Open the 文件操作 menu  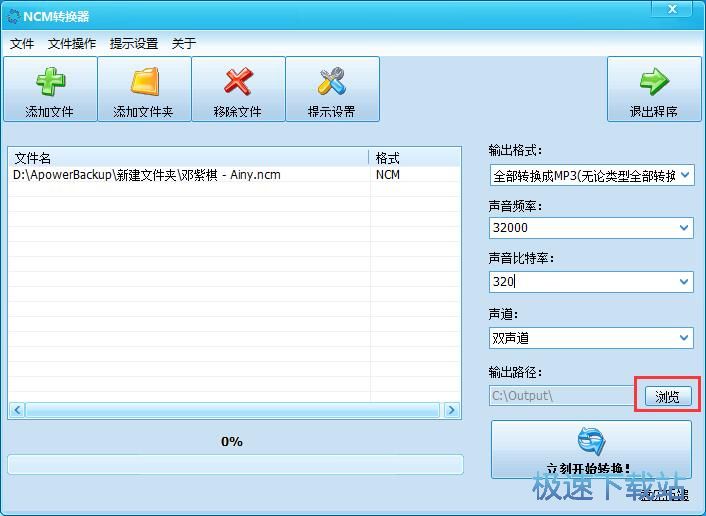pos(72,43)
